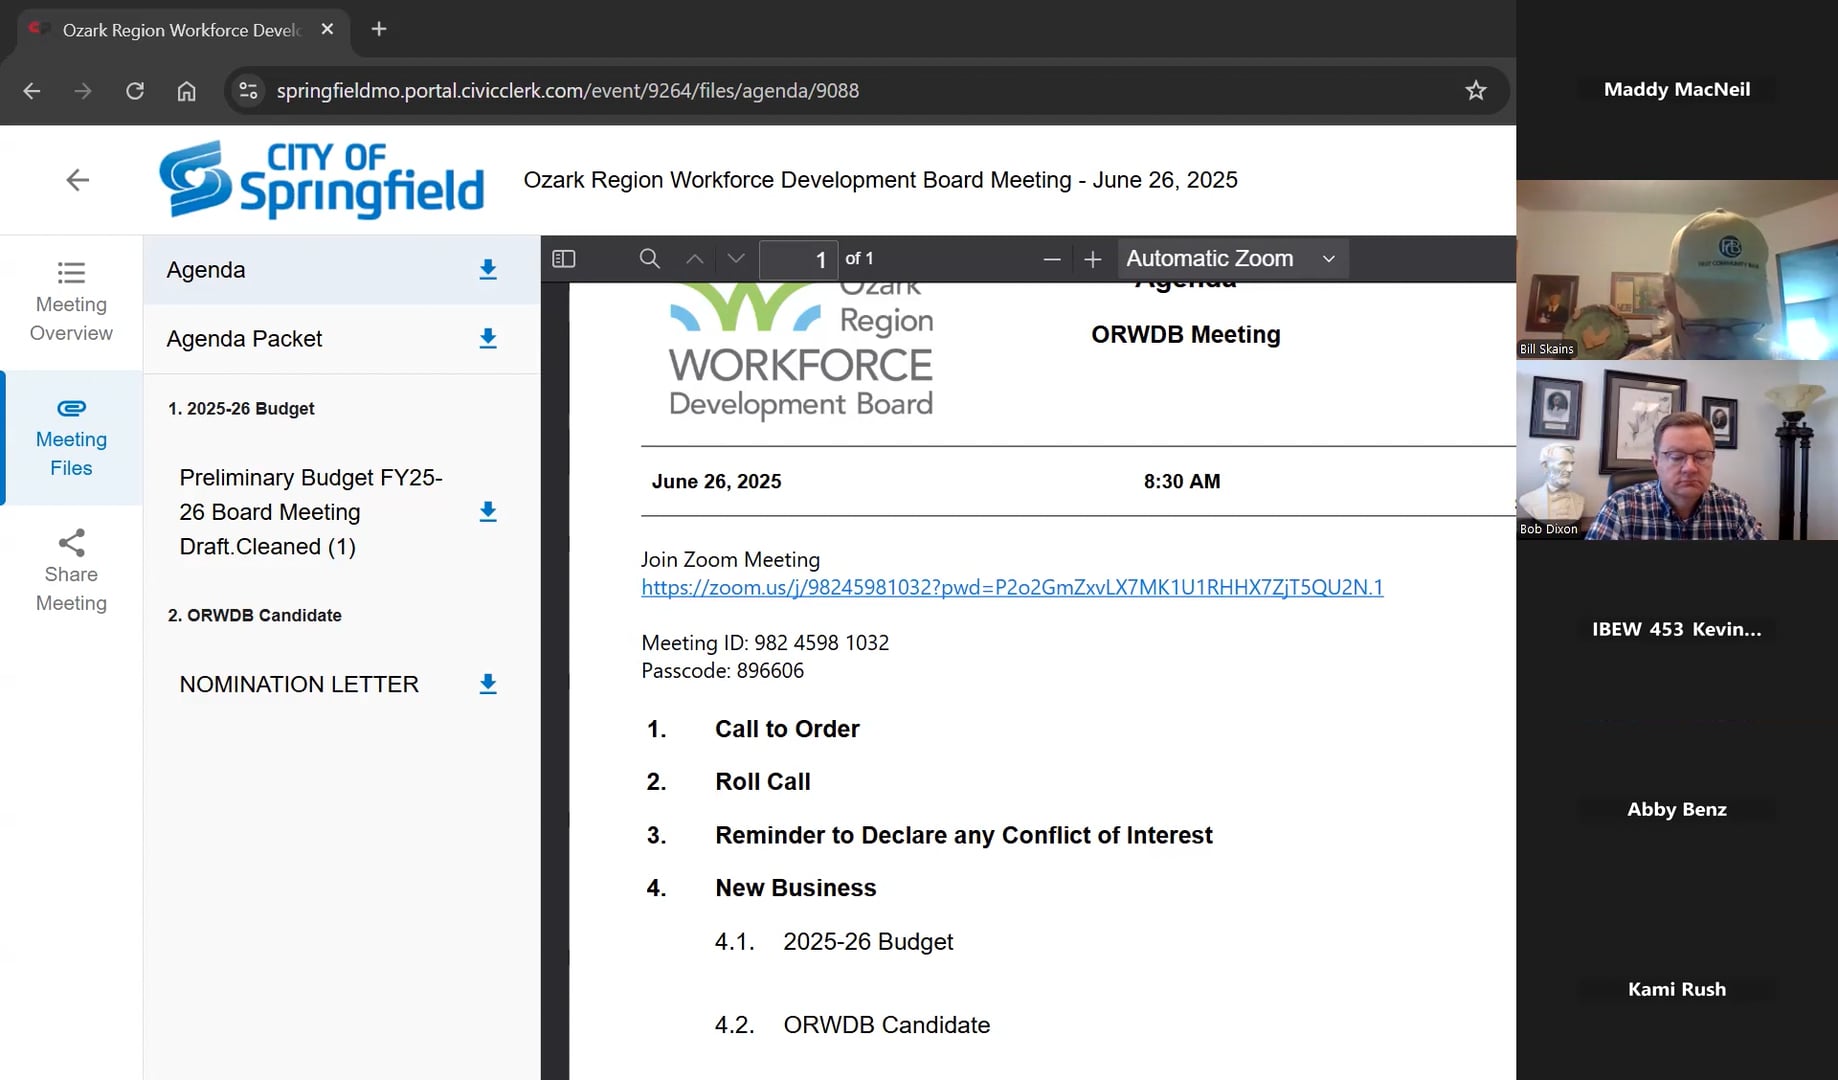Screen dimensions: 1838x1080
Task: Zoom in on the PDF document
Action: pos(1092,258)
